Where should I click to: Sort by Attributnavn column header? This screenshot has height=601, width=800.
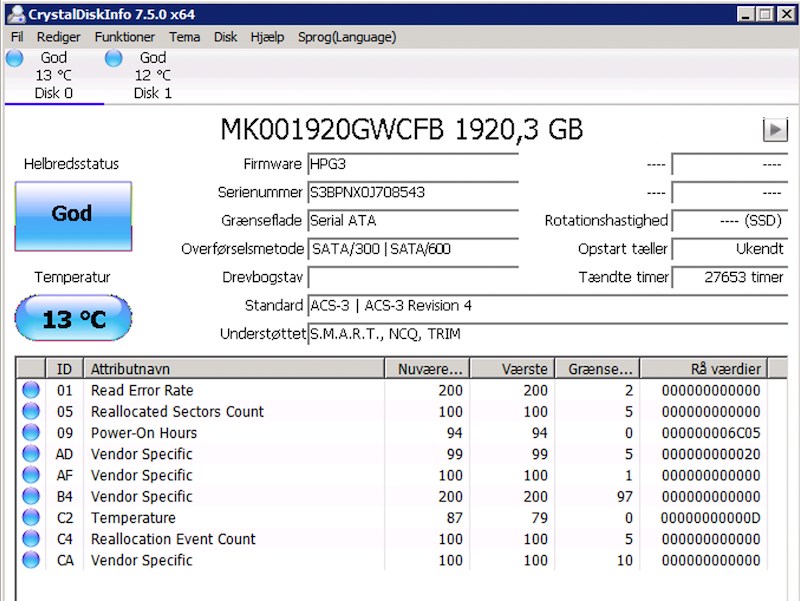click(234, 368)
